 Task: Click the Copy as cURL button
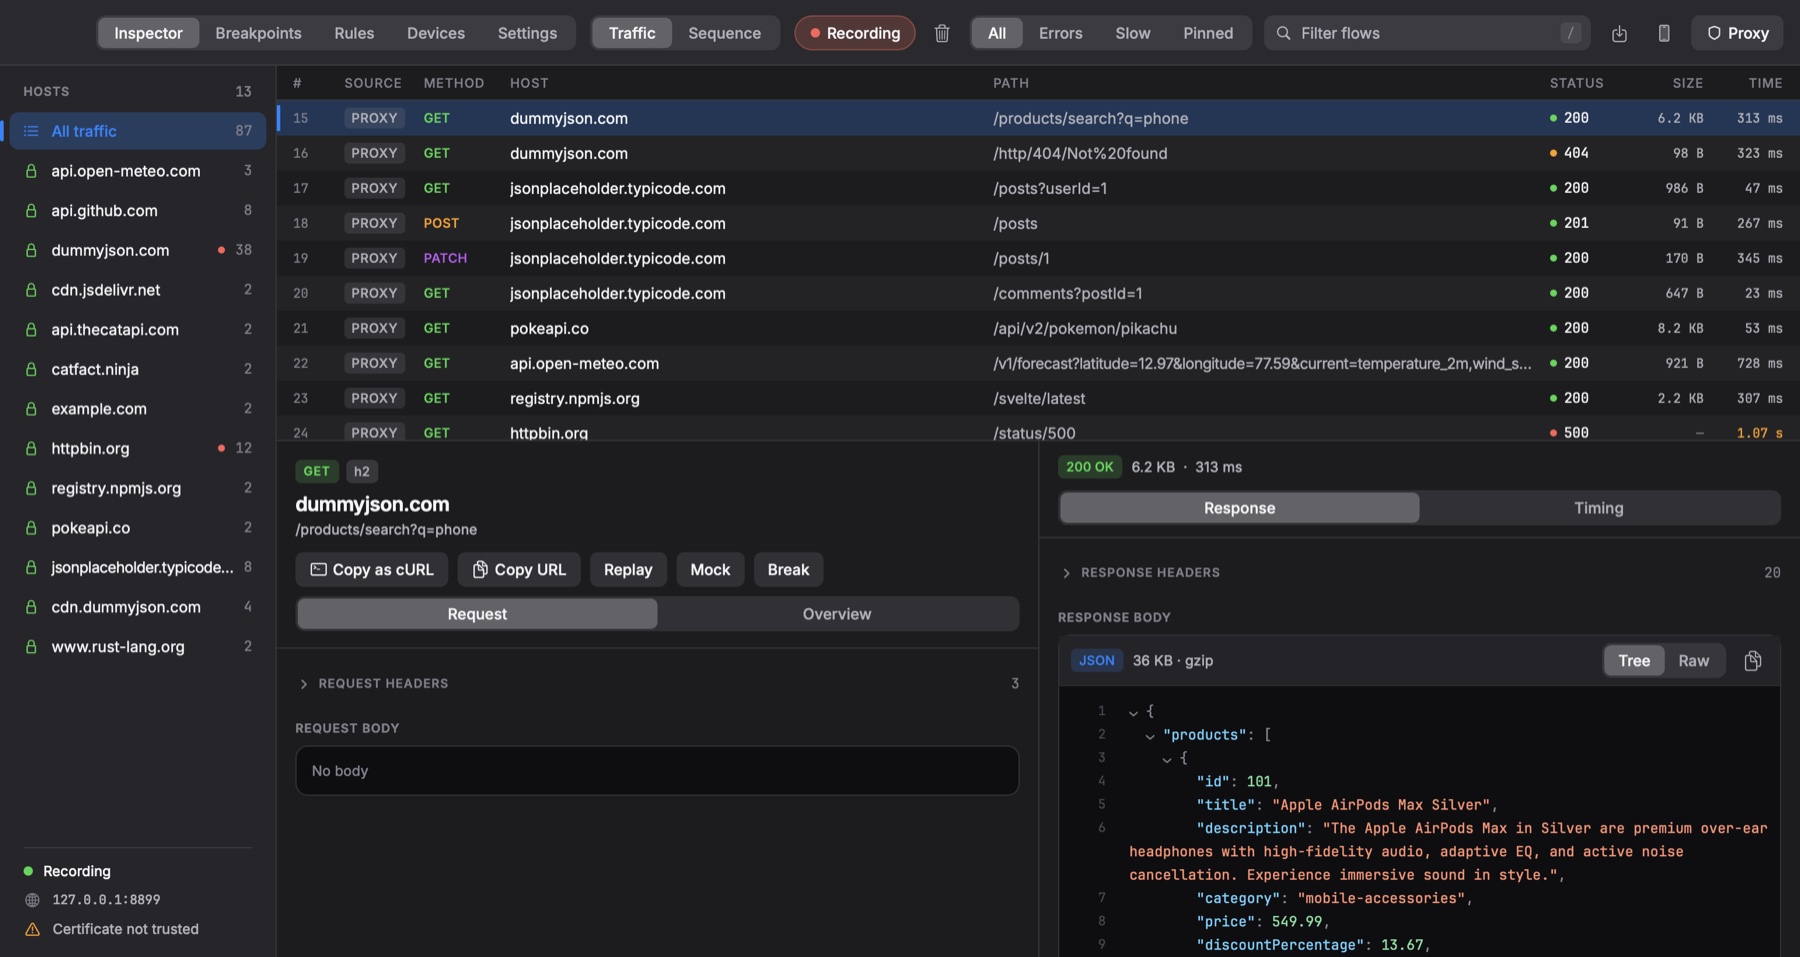click(372, 570)
